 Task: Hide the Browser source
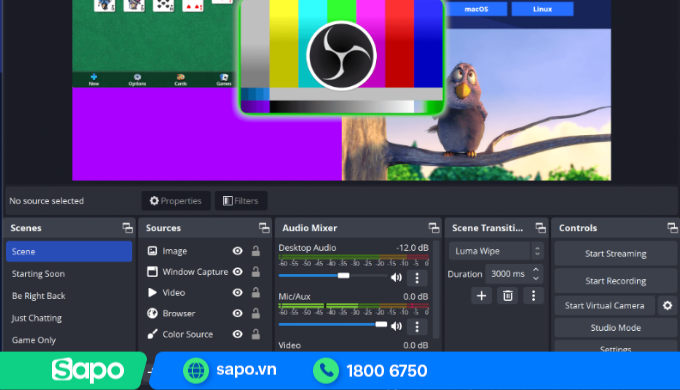coord(238,313)
